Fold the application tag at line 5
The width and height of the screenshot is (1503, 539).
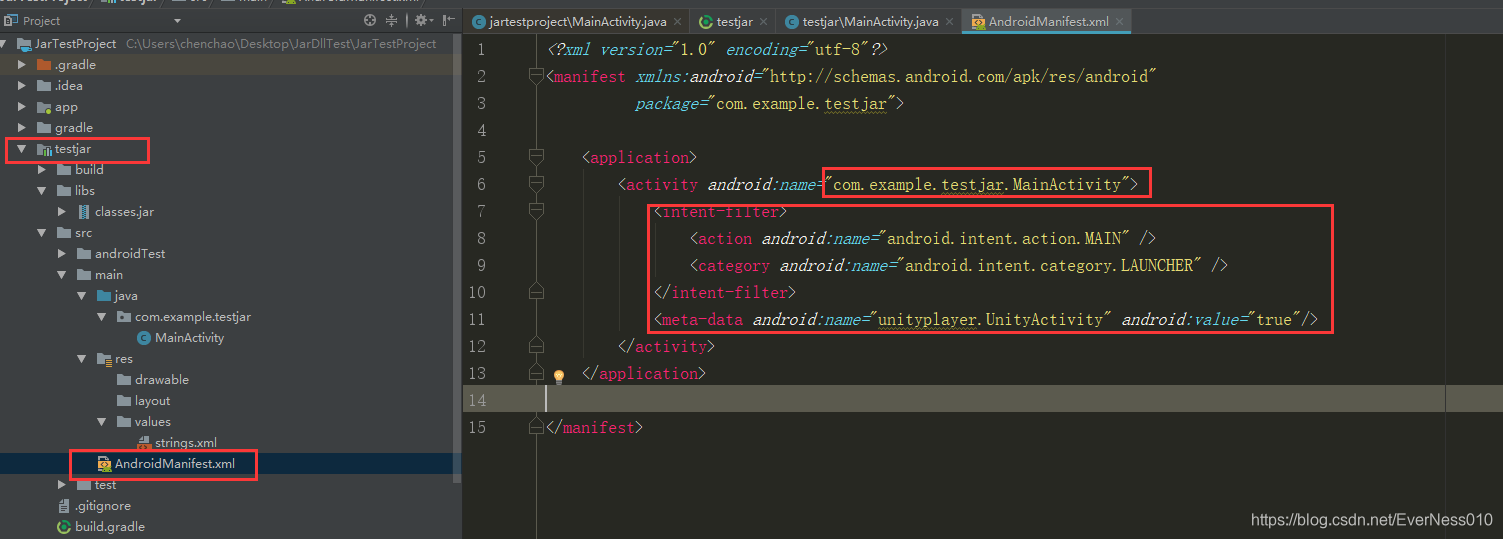(x=536, y=157)
